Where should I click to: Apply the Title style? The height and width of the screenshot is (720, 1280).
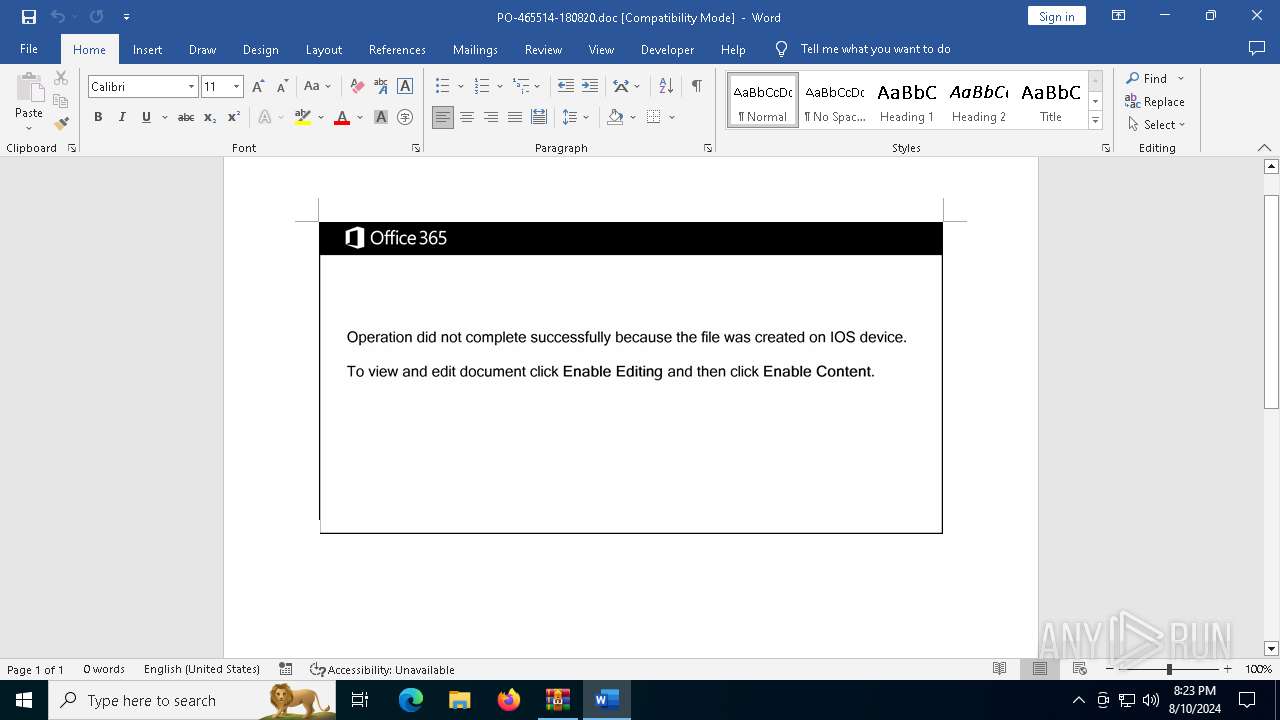(x=1051, y=101)
